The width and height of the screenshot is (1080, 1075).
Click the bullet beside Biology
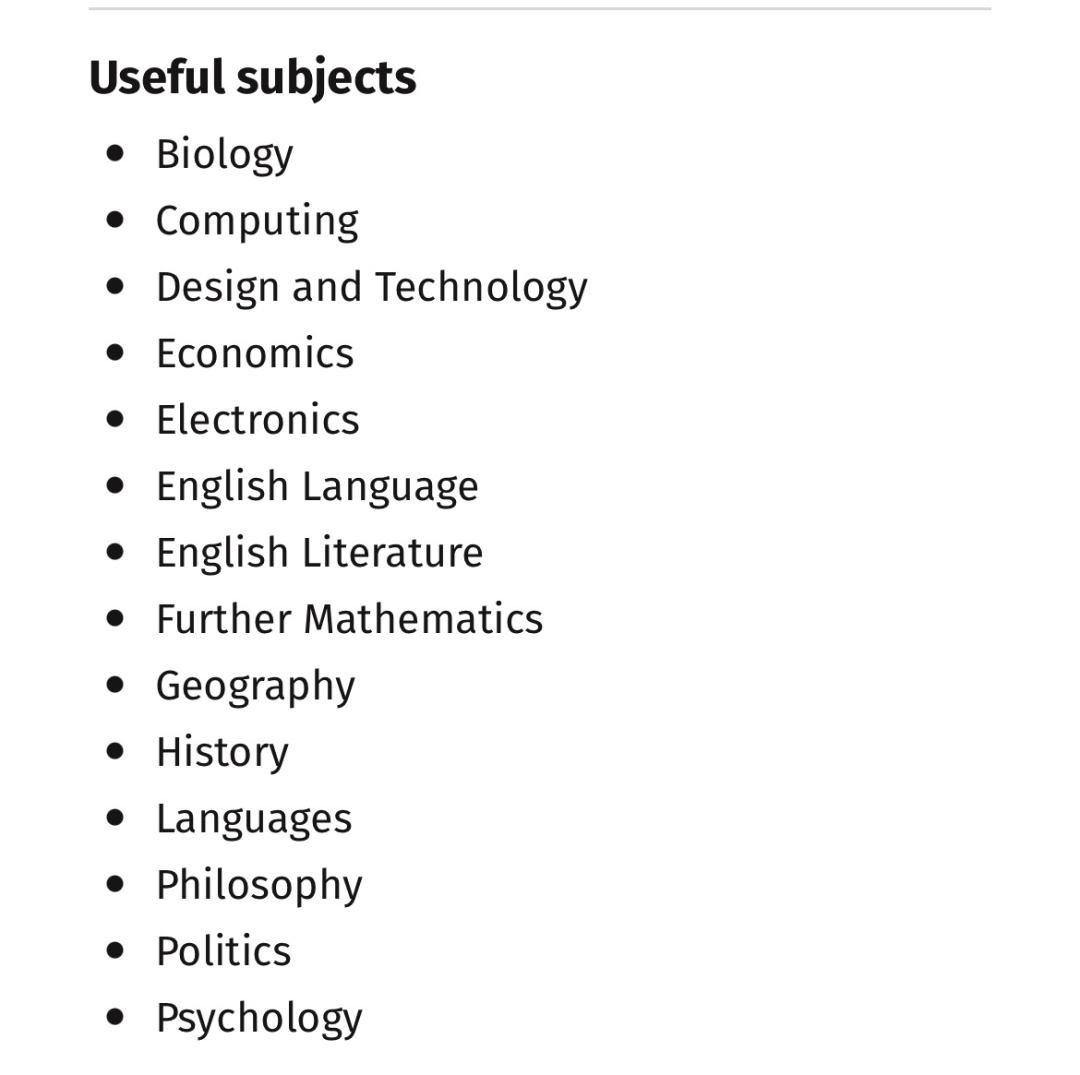click(x=116, y=154)
